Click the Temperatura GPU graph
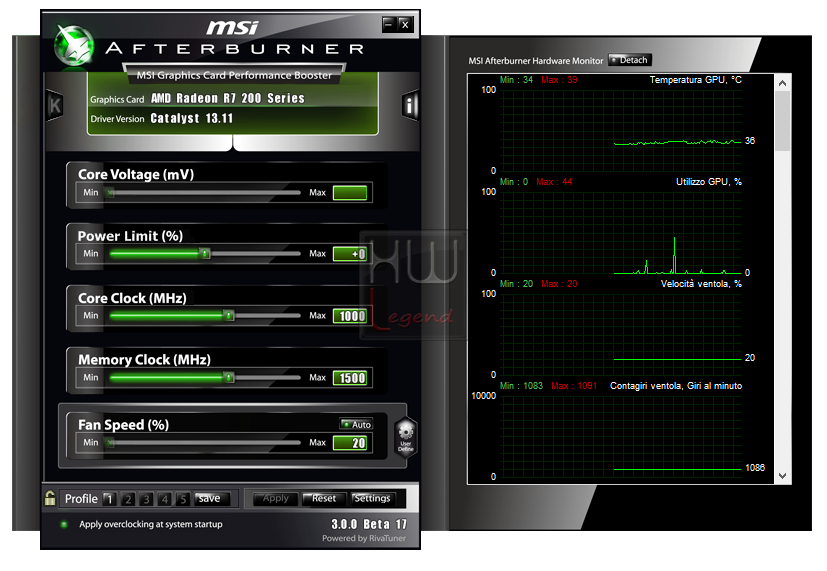Screen dimensions: 827x571 click(x=621, y=129)
